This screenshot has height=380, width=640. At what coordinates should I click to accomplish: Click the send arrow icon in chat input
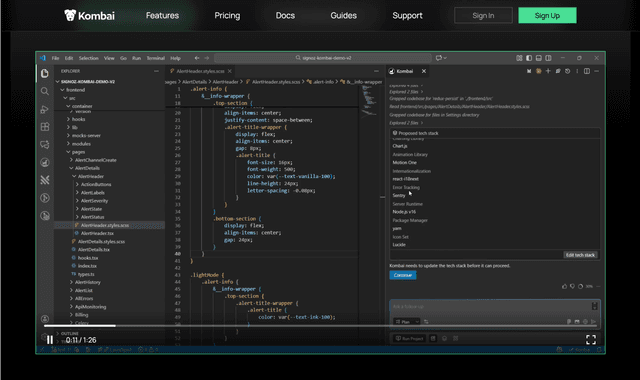[593, 322]
